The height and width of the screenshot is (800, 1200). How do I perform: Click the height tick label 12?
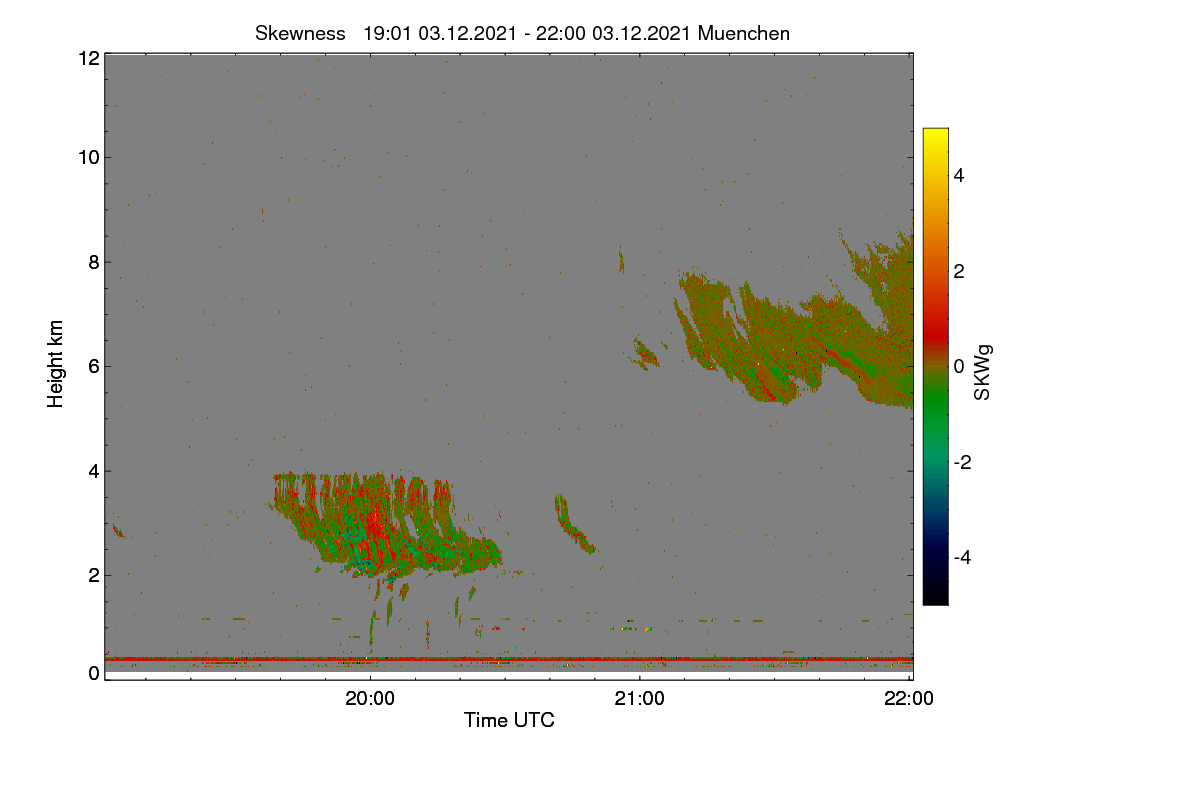(x=88, y=58)
